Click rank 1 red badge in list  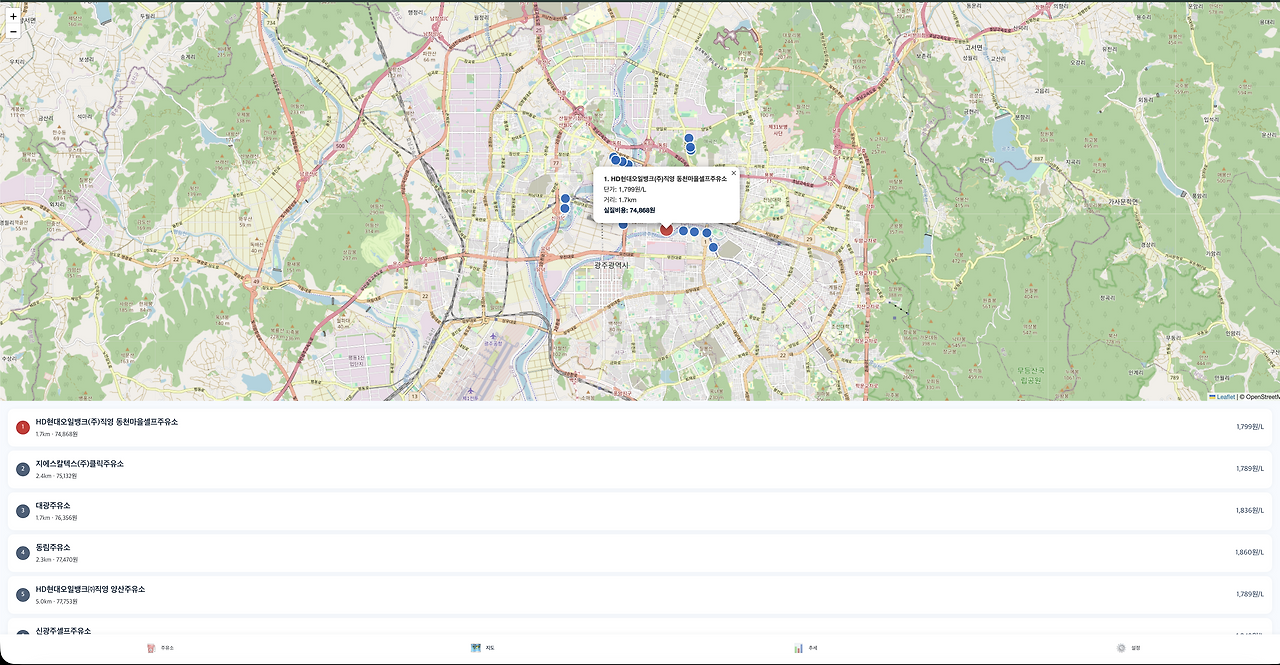[23, 427]
